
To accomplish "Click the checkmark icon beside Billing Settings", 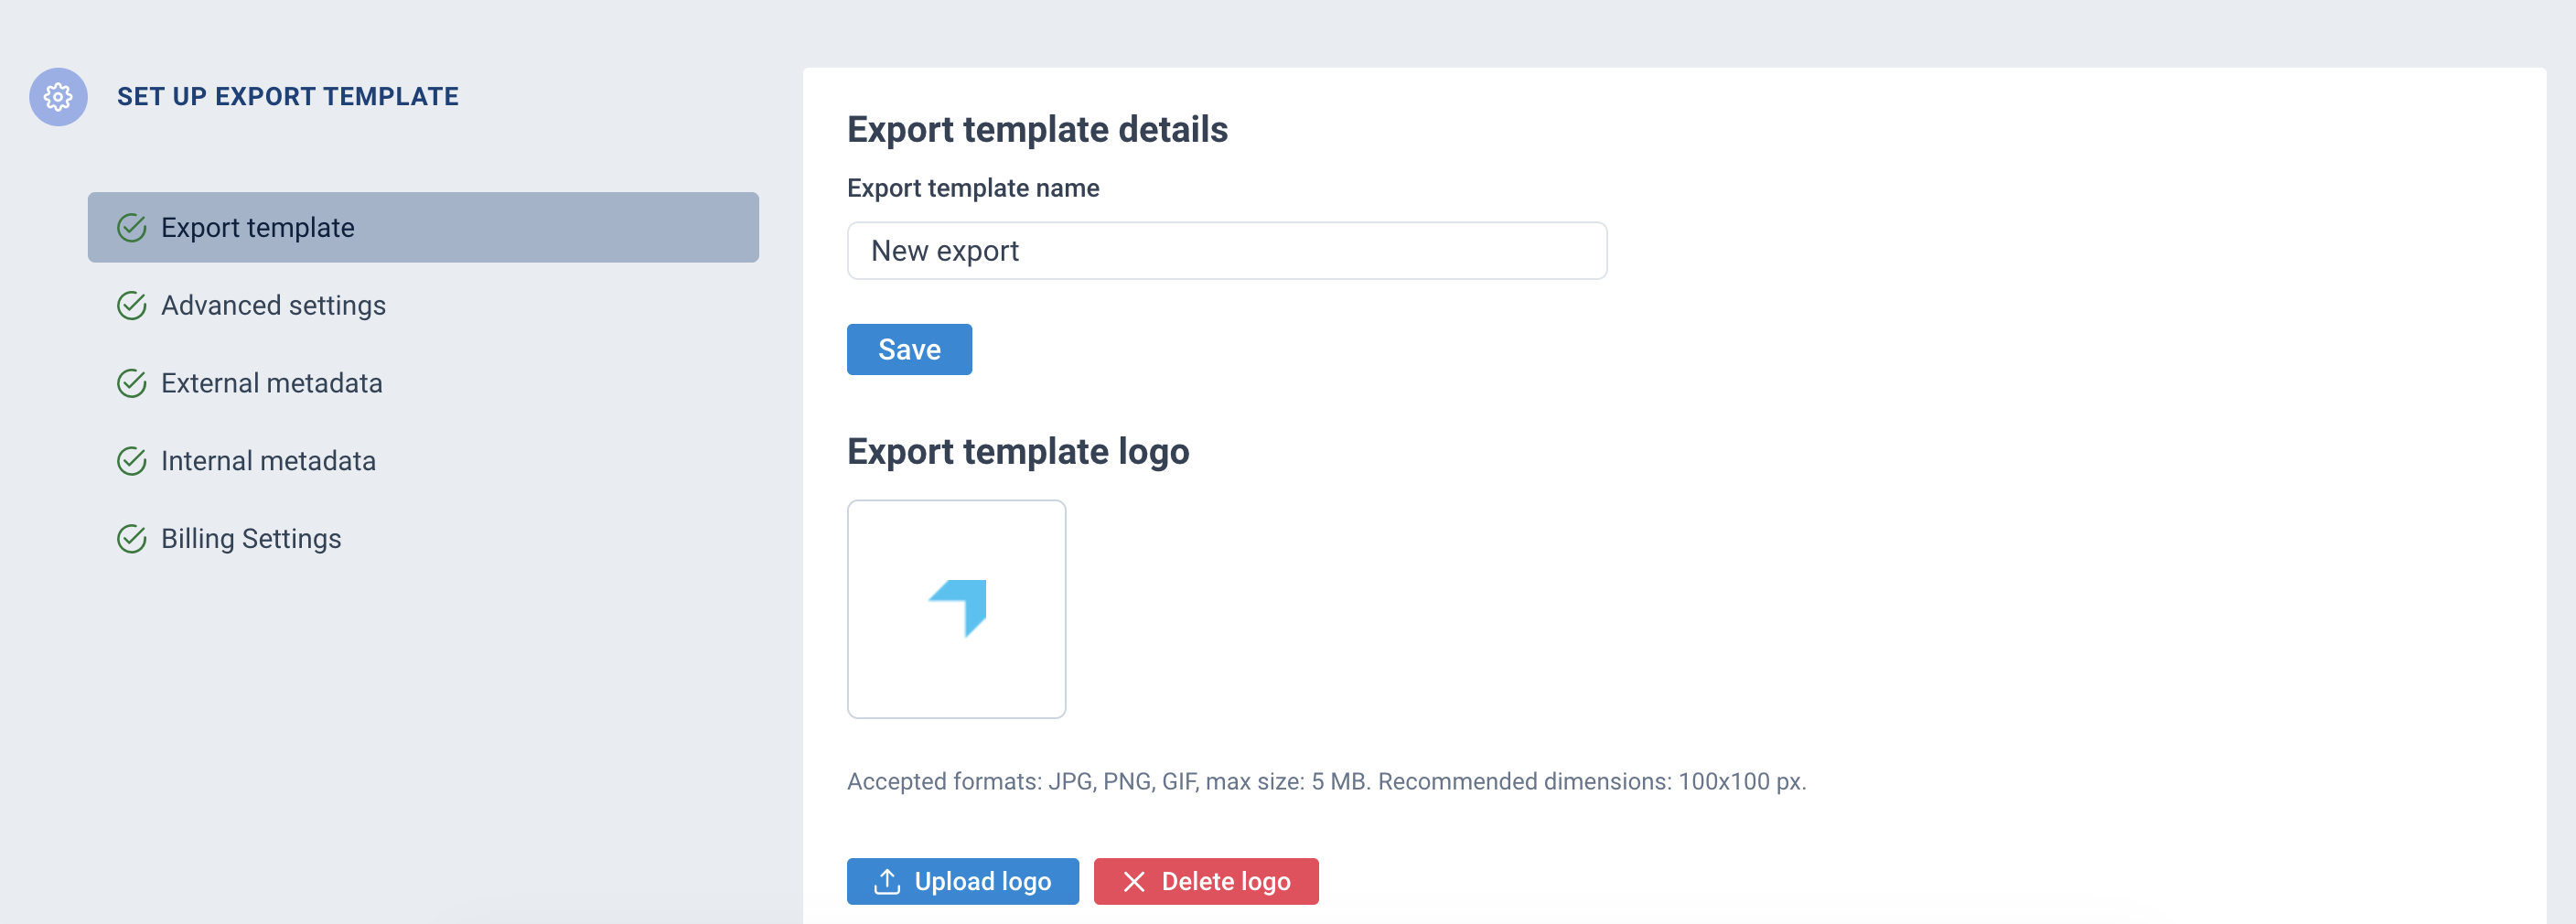I will point(132,539).
